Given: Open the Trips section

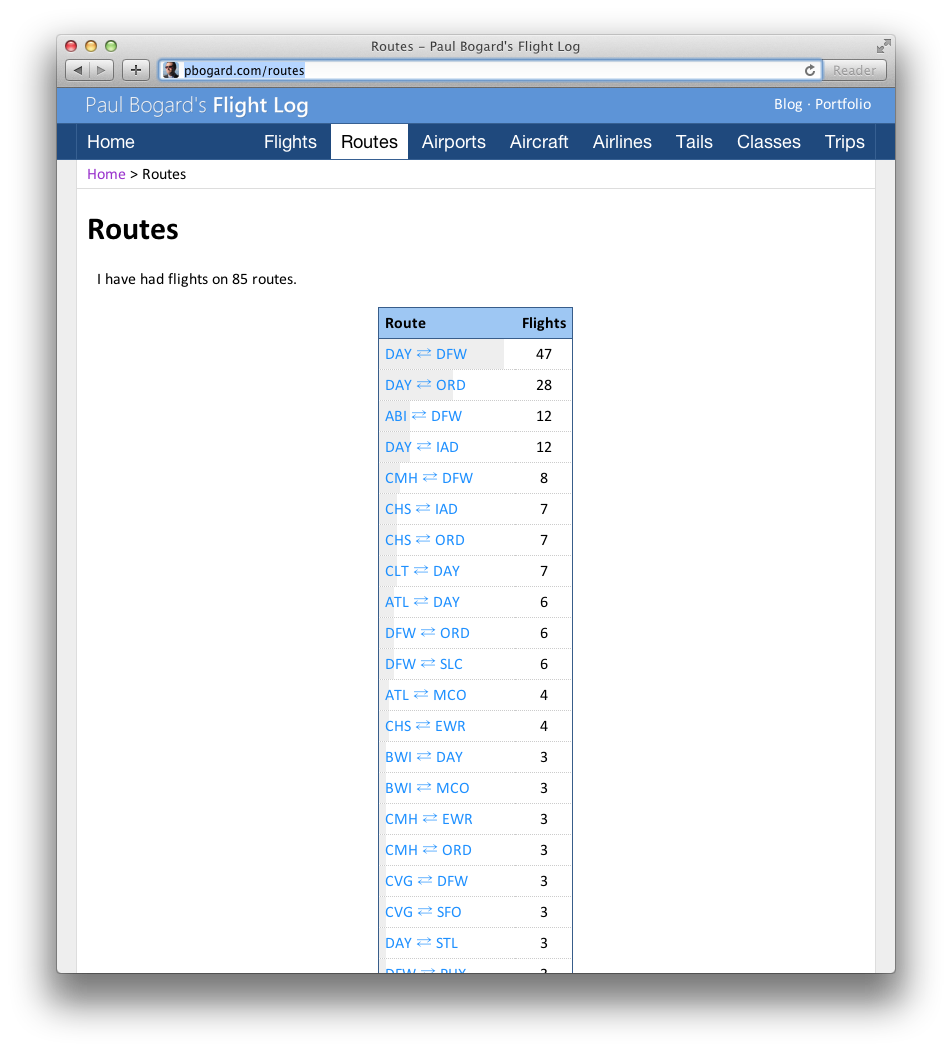Looking at the screenshot, I should (844, 142).
